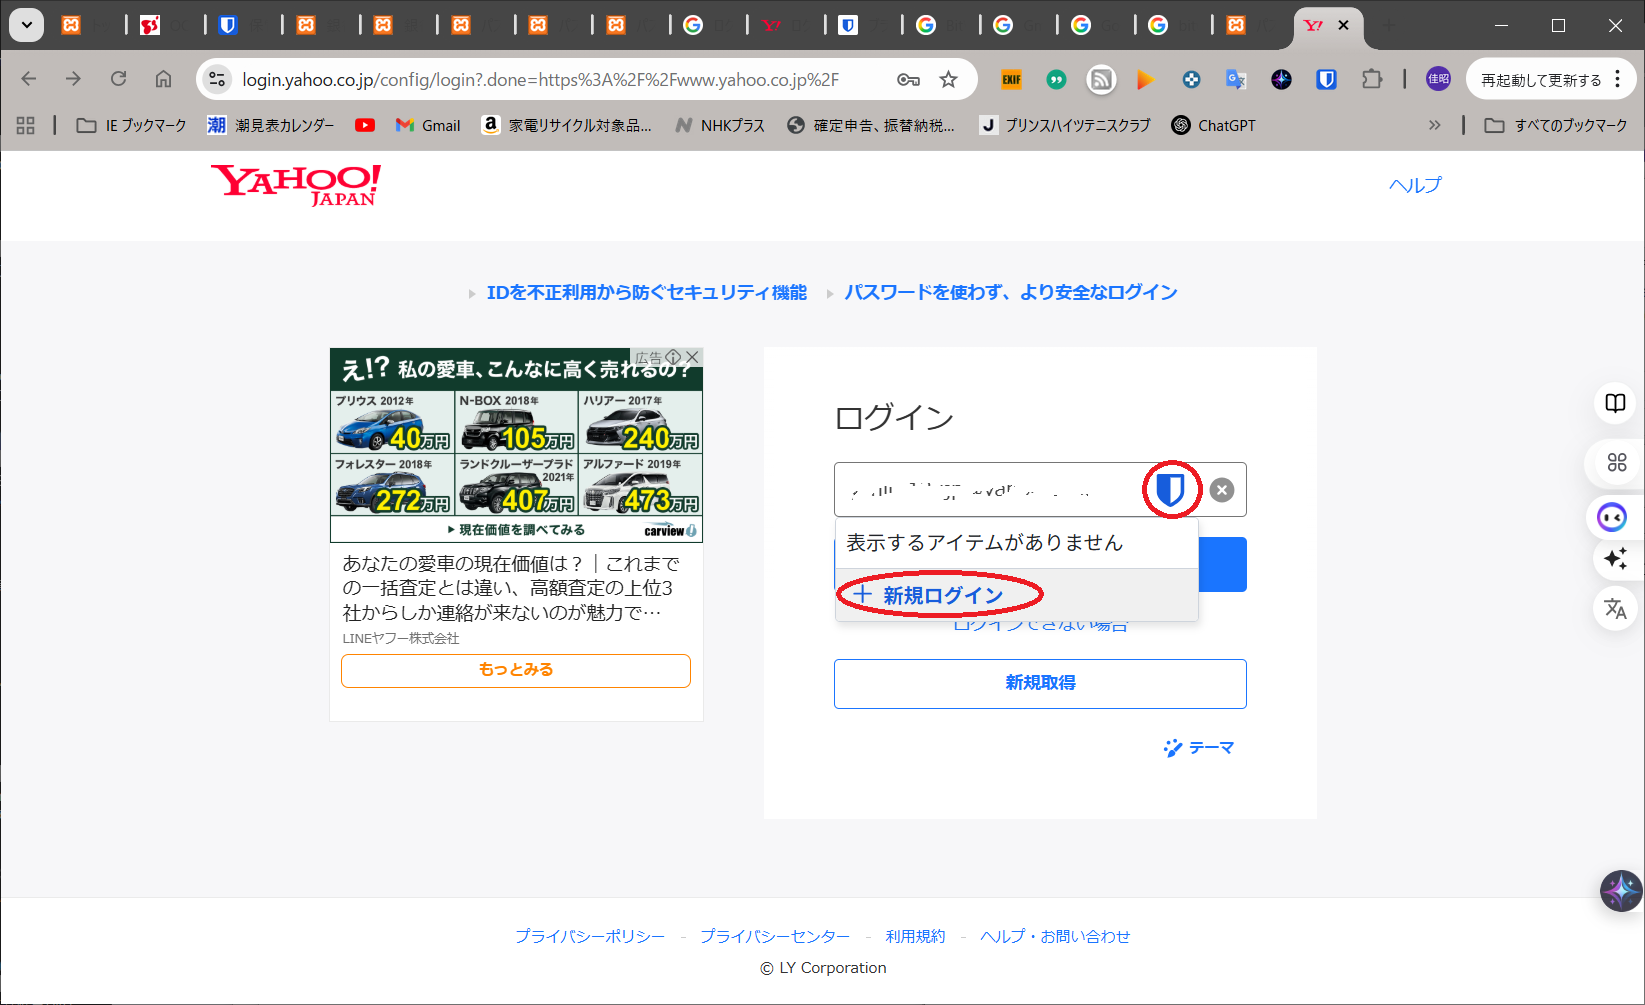Open the ヘルプ link at top right

pos(1415,185)
